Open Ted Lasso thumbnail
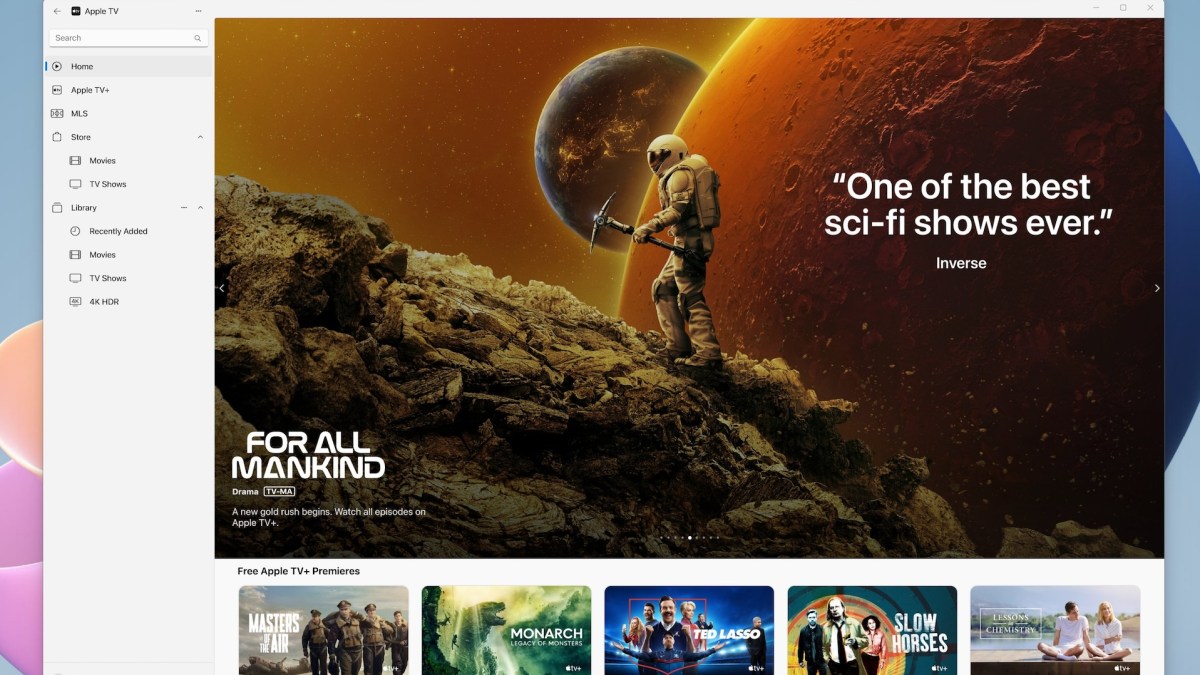 point(689,630)
